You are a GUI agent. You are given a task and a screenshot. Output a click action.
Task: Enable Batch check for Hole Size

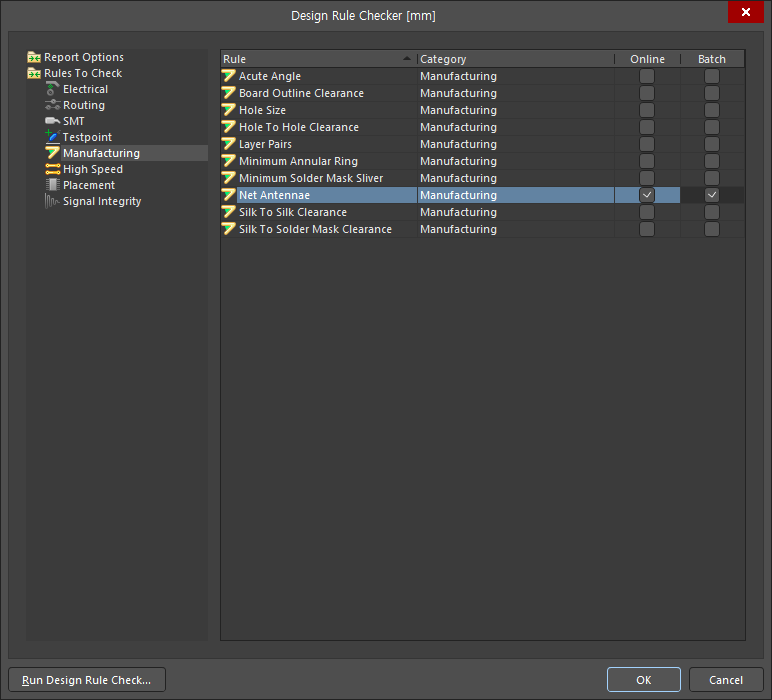pyautogui.click(x=712, y=110)
